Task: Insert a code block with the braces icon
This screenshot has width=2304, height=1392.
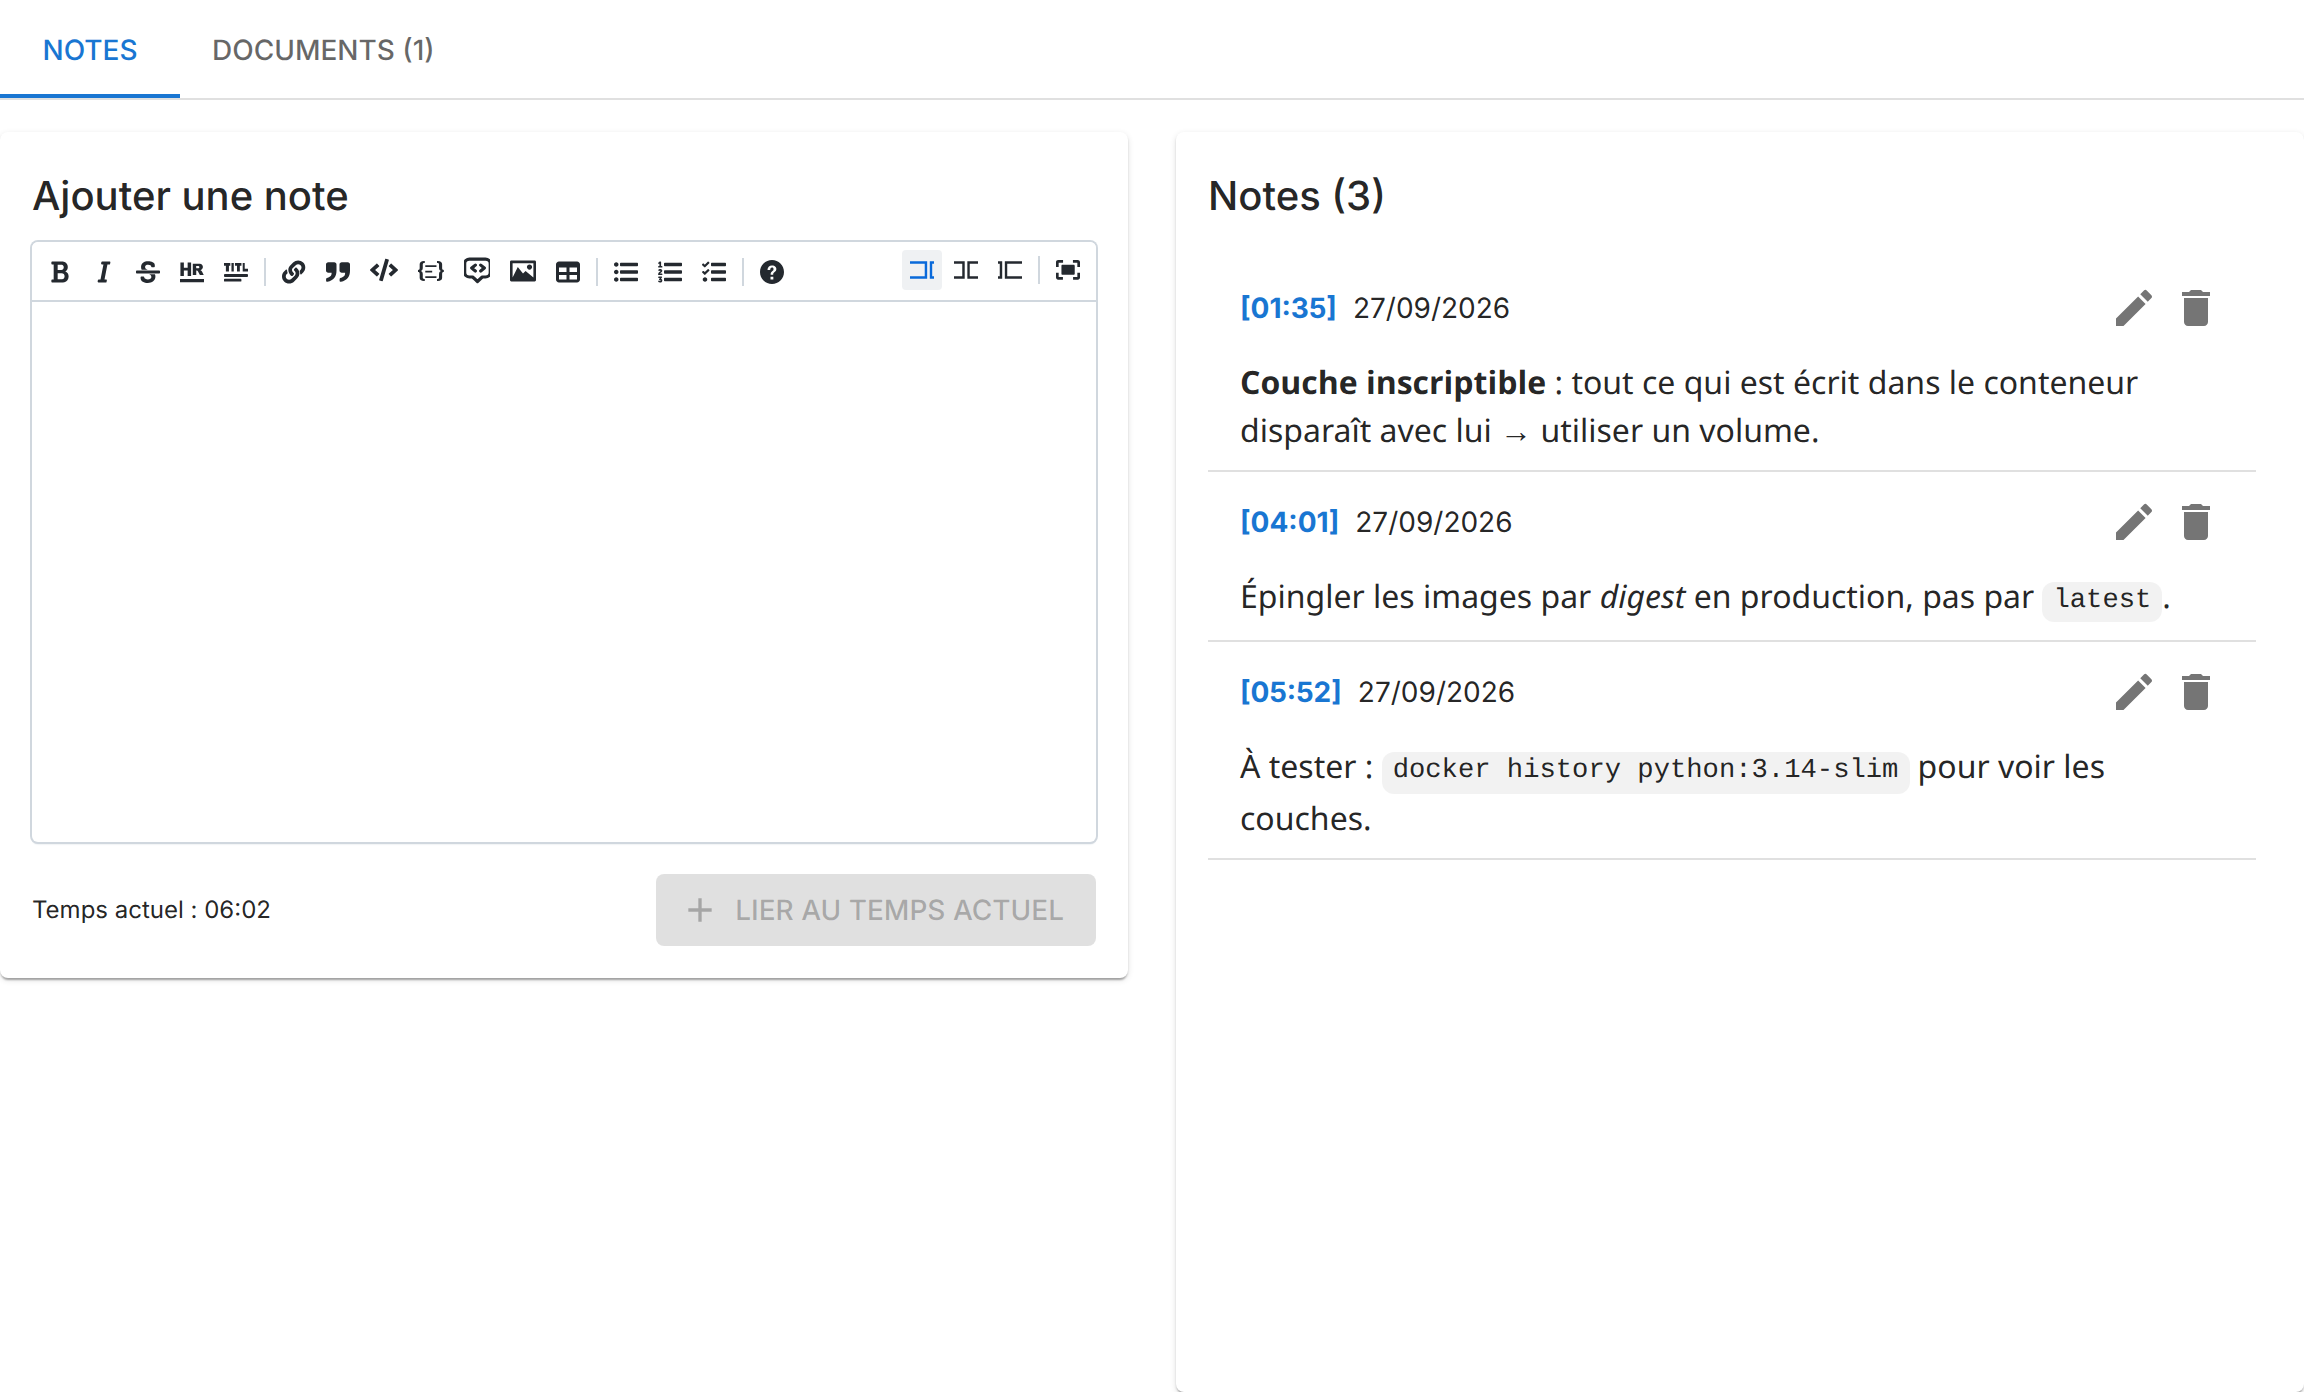Action: (x=431, y=271)
